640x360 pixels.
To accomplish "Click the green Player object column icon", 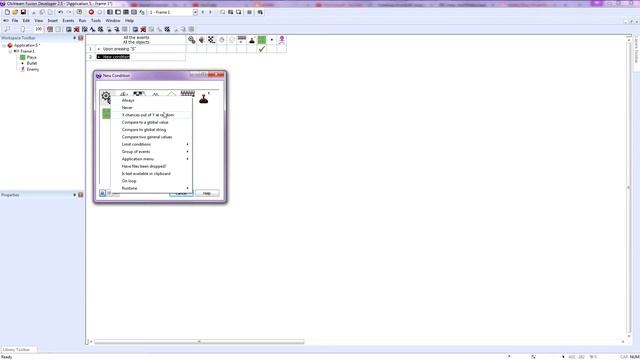I will (262, 40).
